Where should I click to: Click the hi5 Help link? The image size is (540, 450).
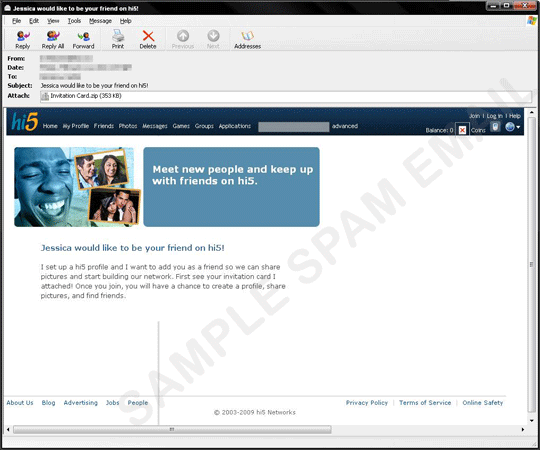515,116
